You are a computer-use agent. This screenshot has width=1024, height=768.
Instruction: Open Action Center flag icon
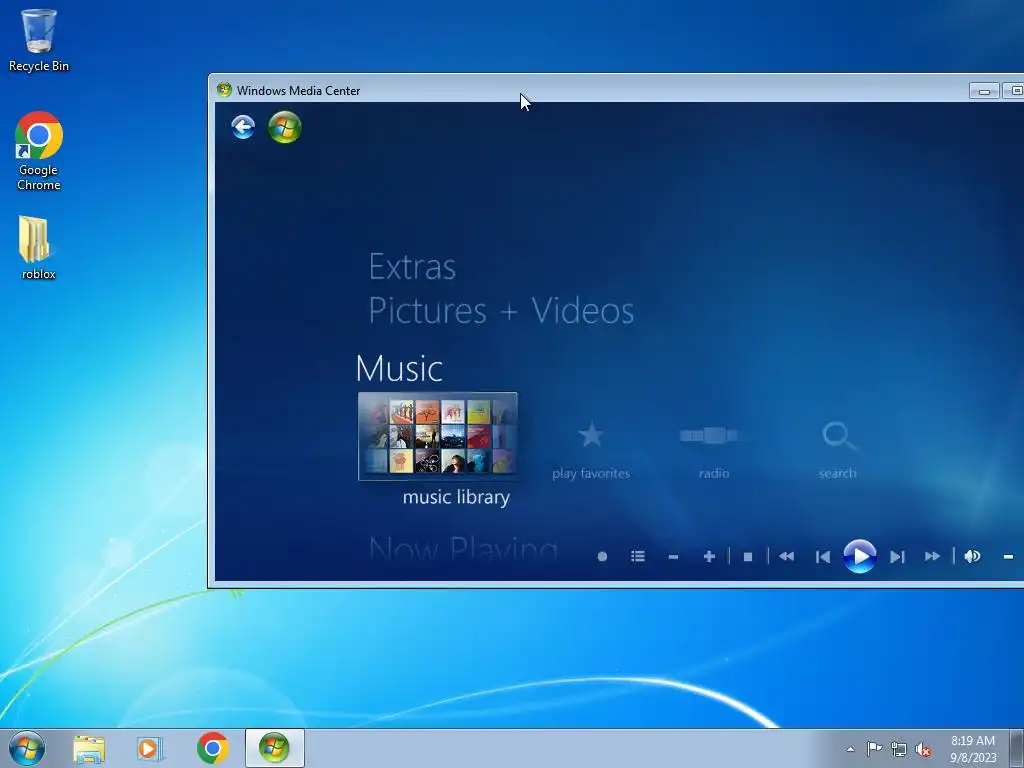[x=874, y=748]
